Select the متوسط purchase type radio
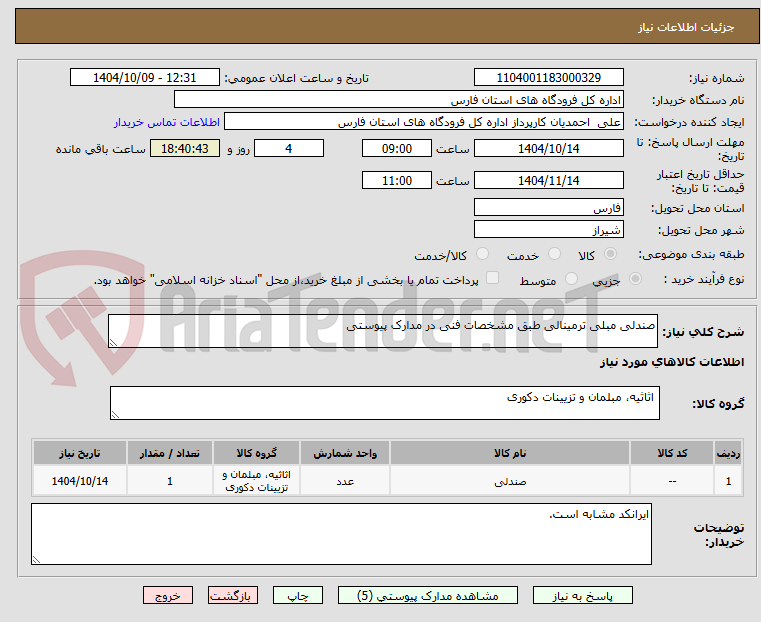This screenshot has height=622, width=761. pyautogui.click(x=571, y=278)
